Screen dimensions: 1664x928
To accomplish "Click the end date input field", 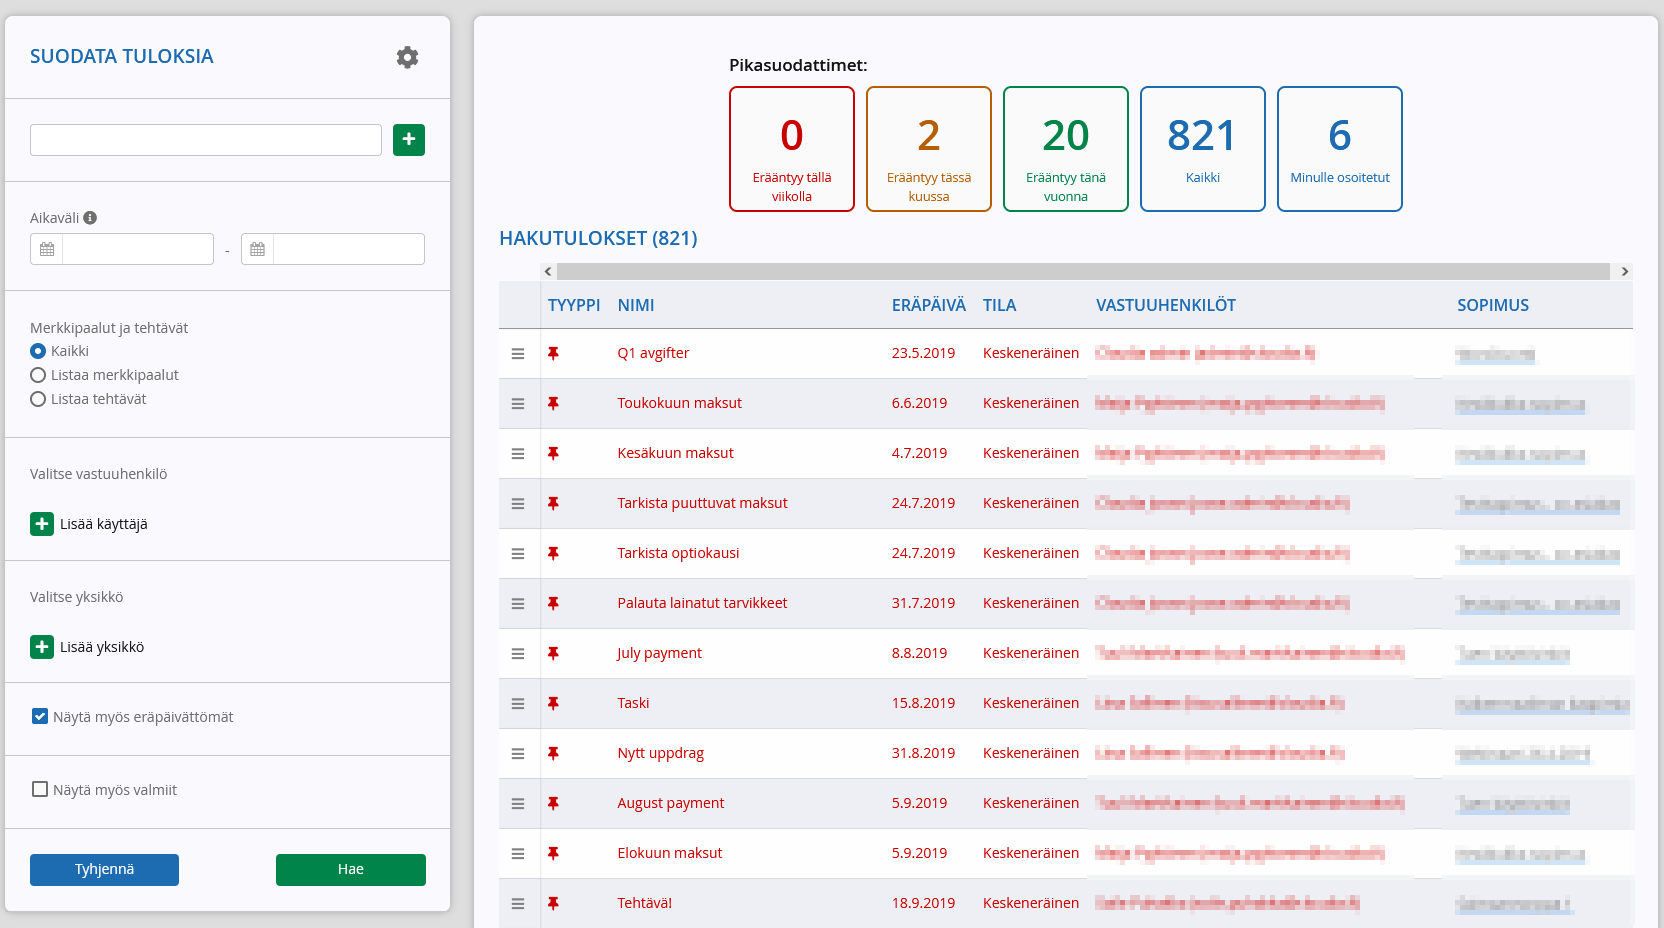I will tap(349, 249).
